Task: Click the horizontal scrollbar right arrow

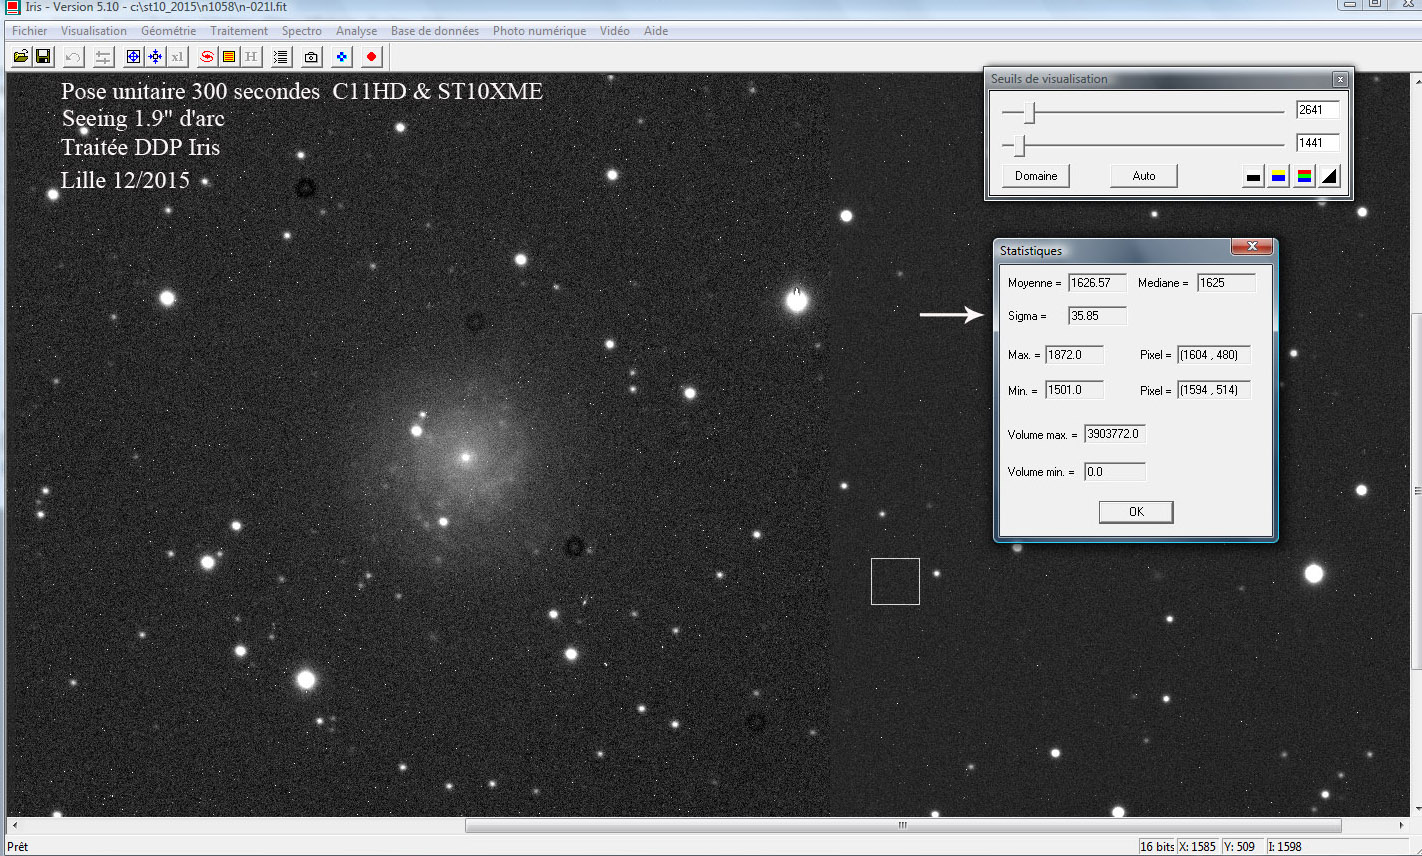Action: pyautogui.click(x=1401, y=825)
